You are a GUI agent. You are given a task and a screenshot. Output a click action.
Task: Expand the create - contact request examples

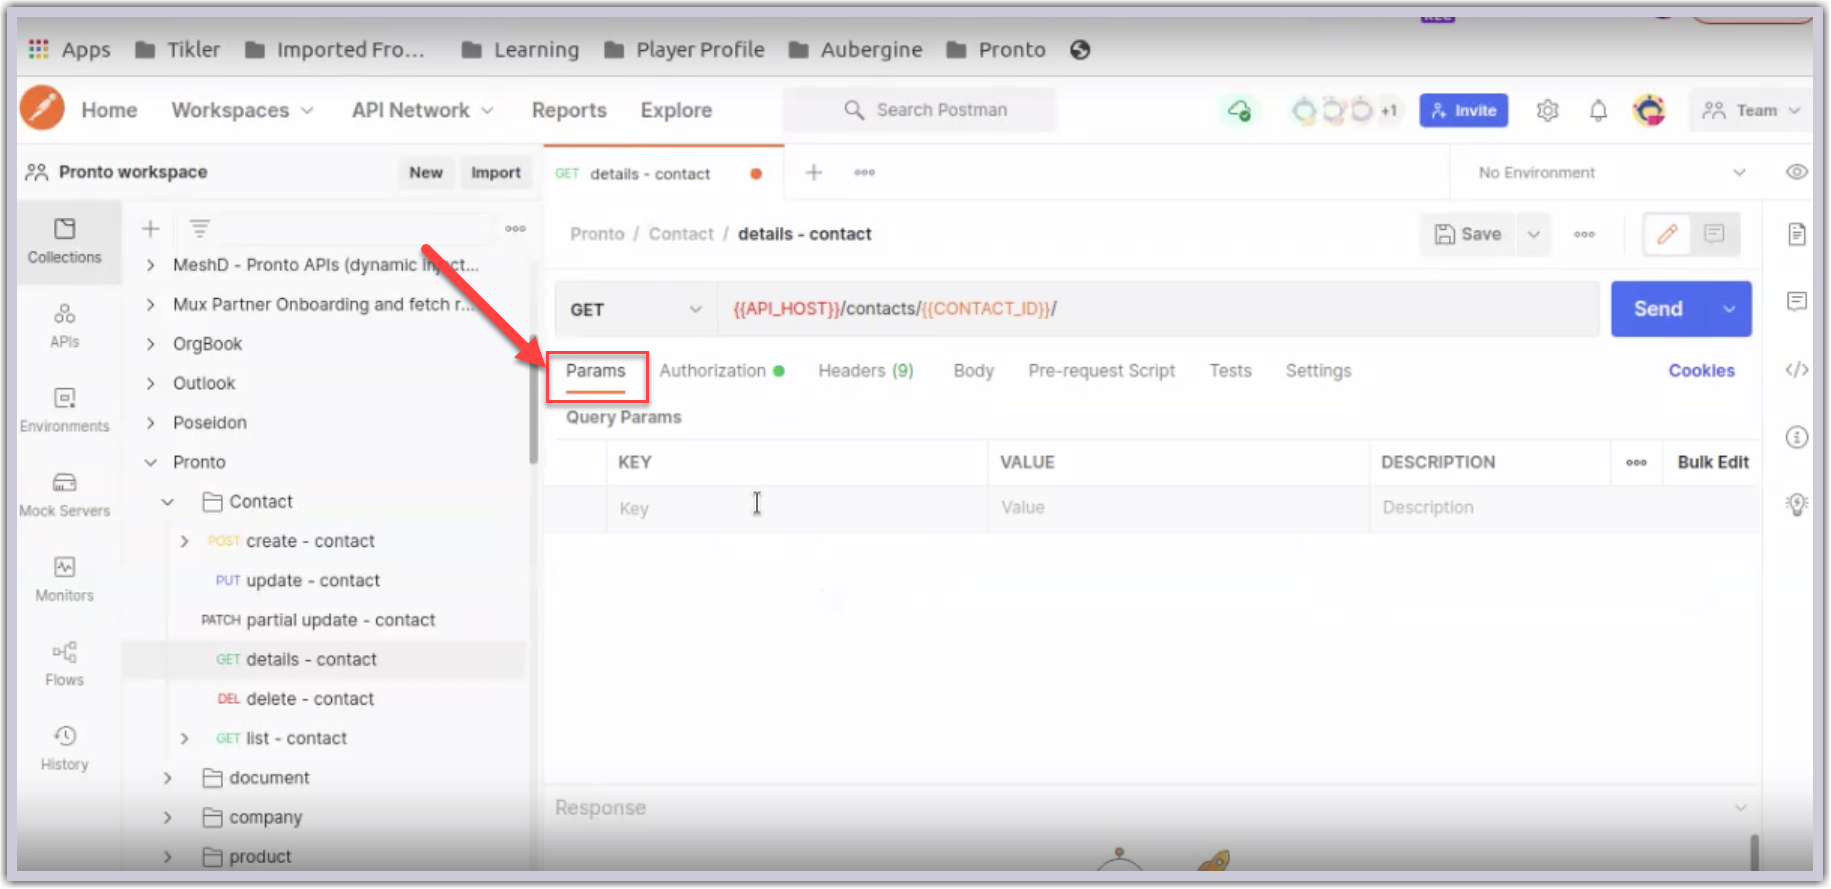tap(184, 541)
